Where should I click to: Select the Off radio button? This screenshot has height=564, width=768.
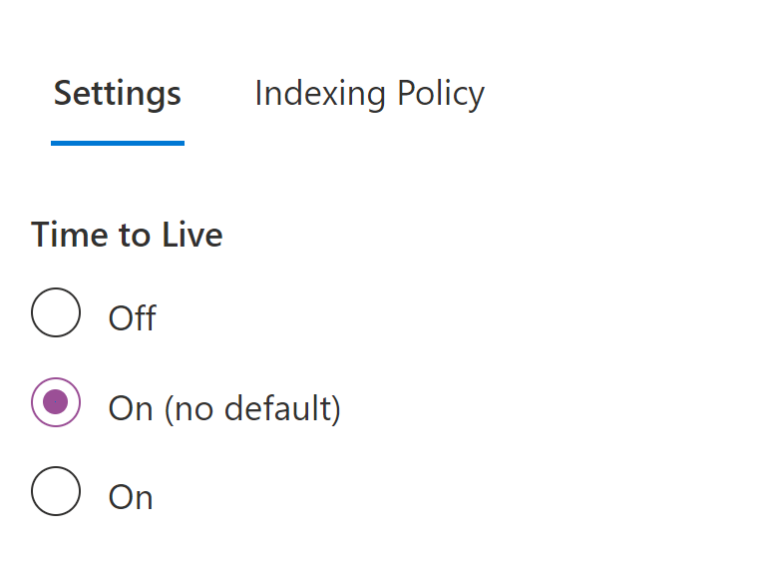coord(56,313)
